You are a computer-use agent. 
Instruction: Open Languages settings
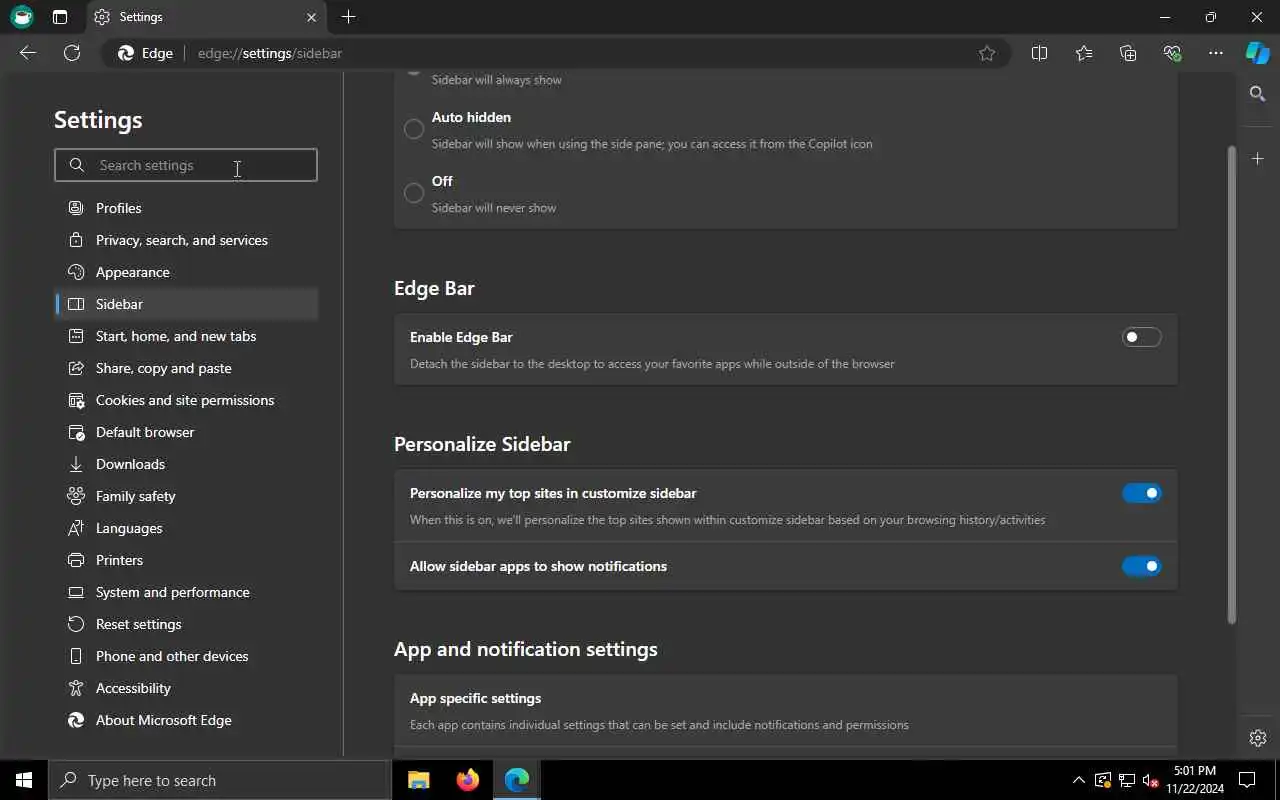186,528
